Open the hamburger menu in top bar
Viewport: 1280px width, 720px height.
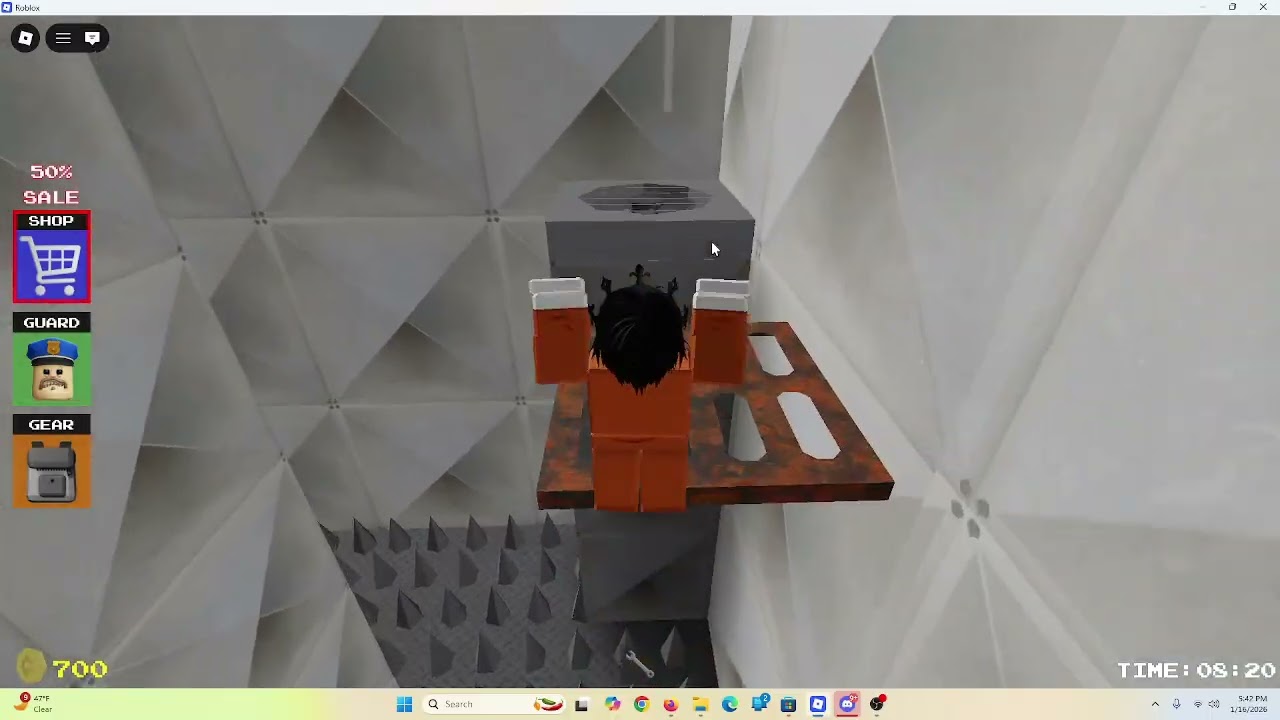pyautogui.click(x=63, y=38)
